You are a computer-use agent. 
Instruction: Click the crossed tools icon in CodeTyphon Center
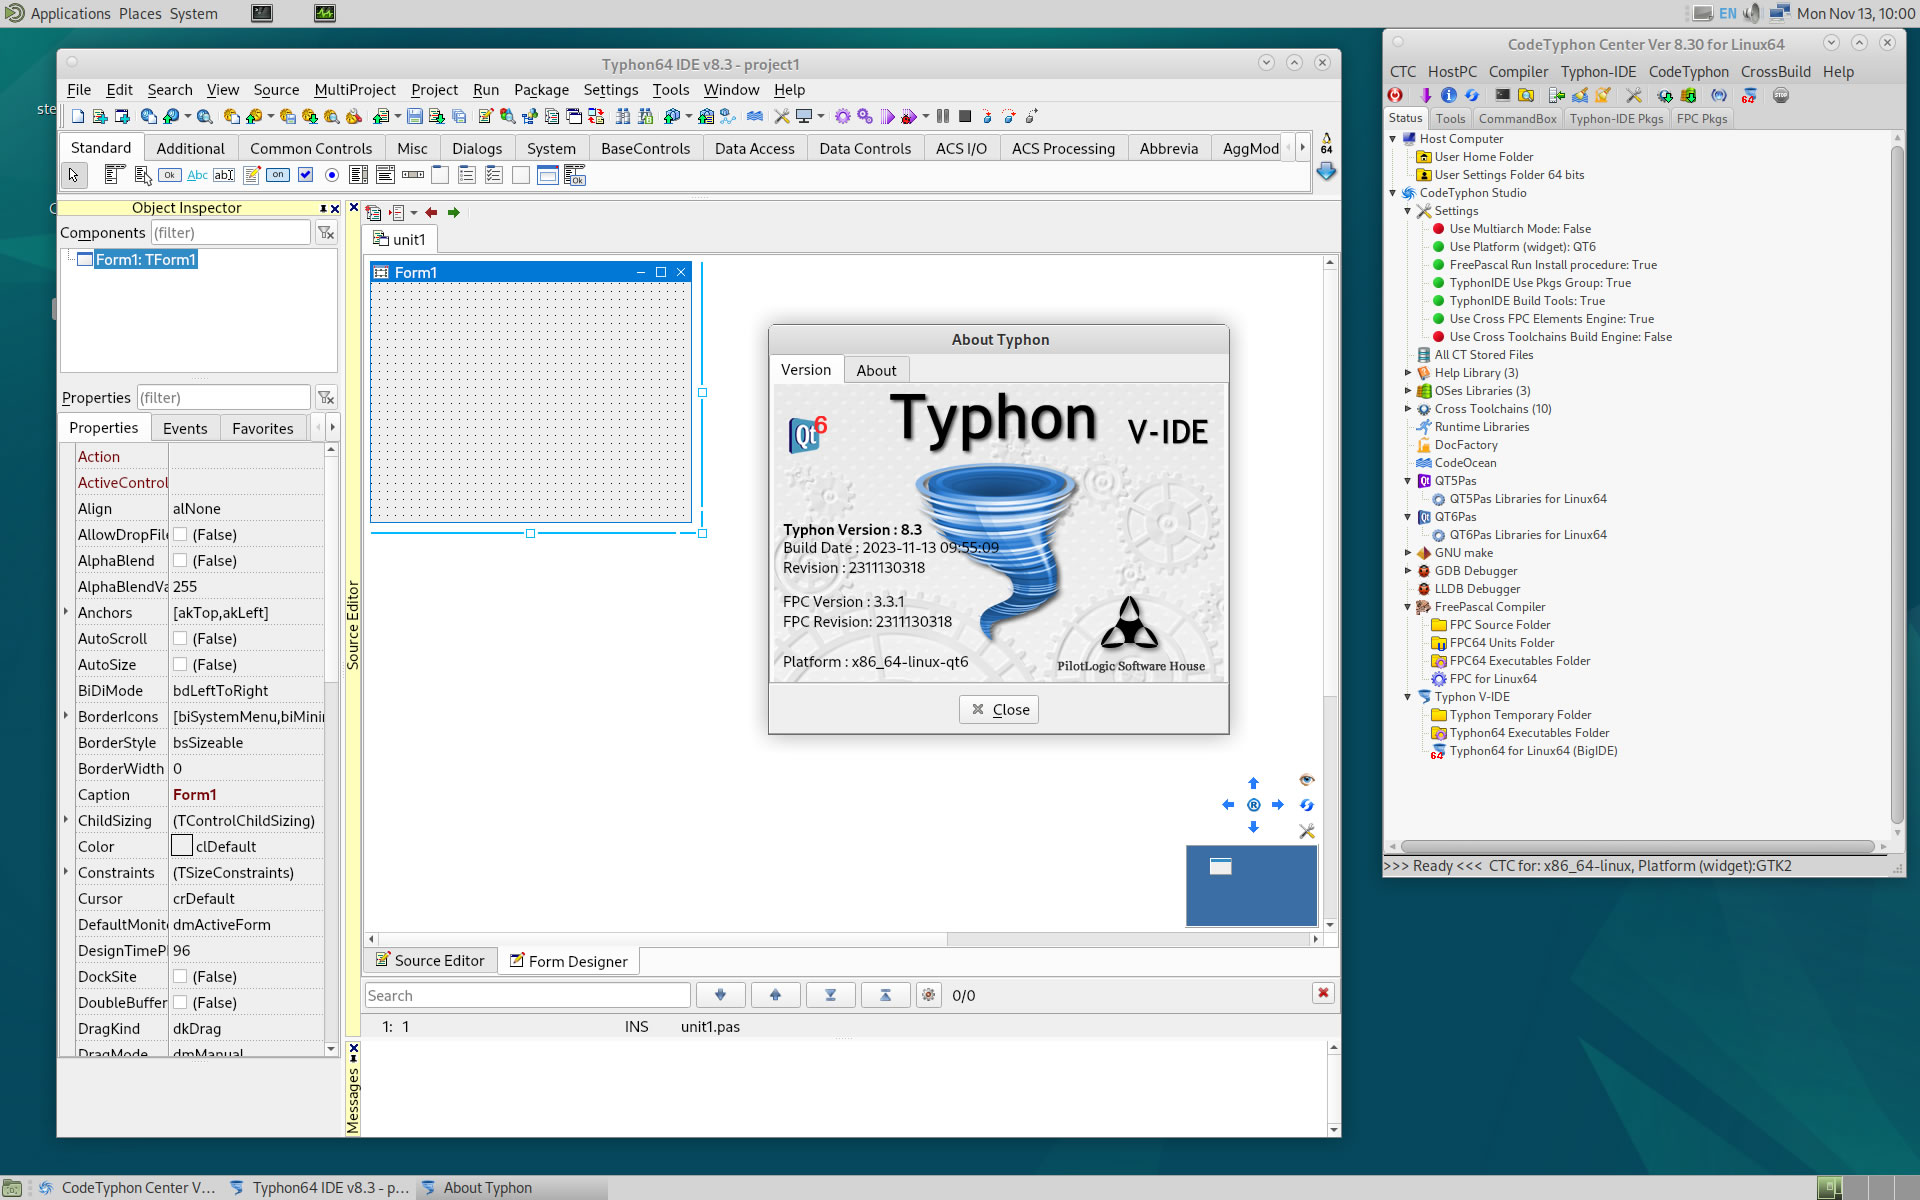coord(1633,95)
